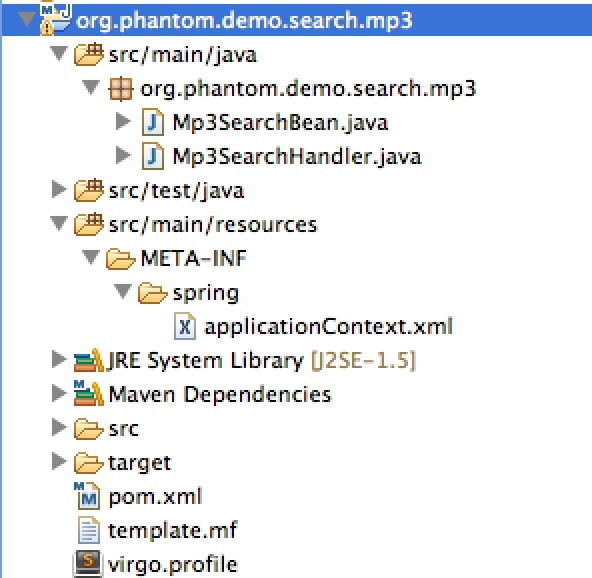Collapse the spring folder
This screenshot has height=578, width=592.
(123, 291)
